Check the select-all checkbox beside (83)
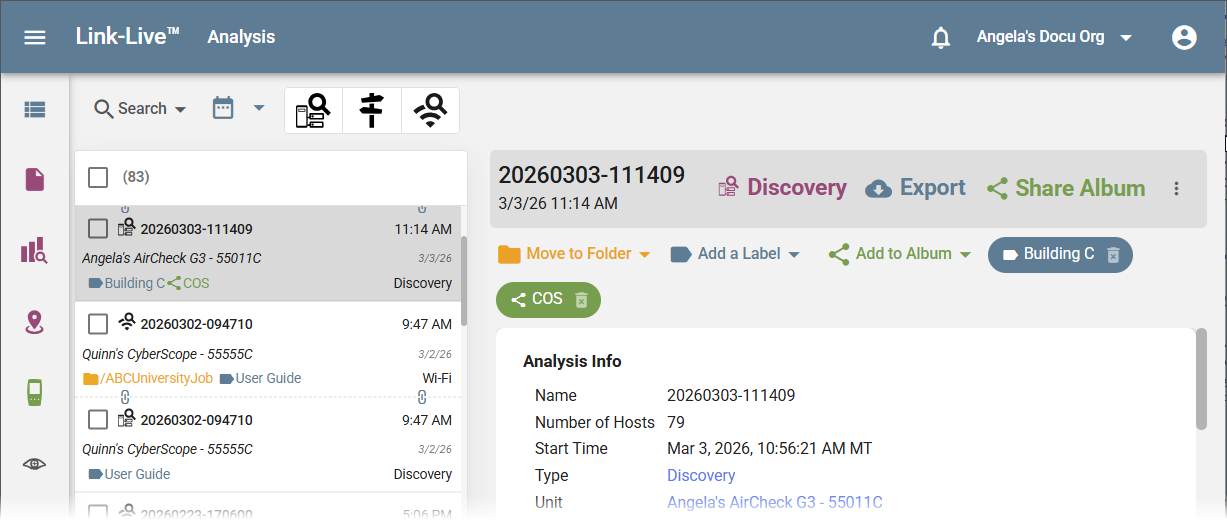This screenshot has height=520, width=1227. click(x=98, y=177)
